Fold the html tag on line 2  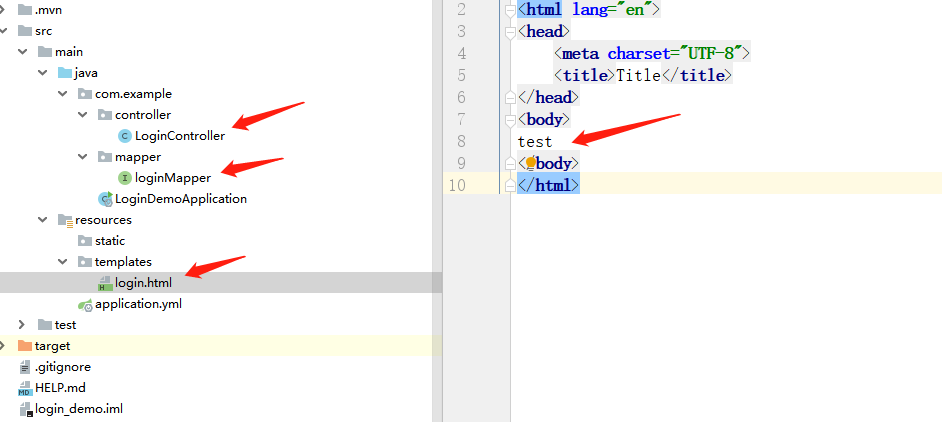[x=510, y=10]
